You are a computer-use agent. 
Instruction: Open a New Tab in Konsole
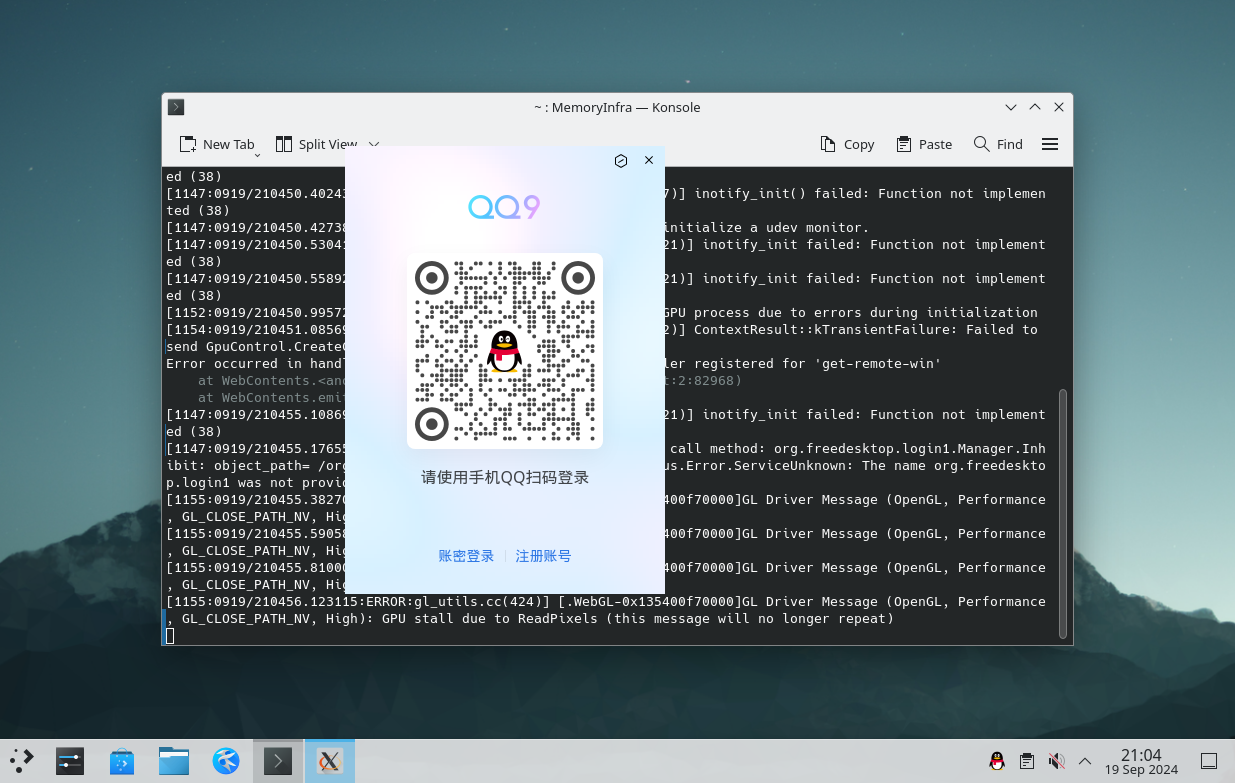[x=216, y=144]
